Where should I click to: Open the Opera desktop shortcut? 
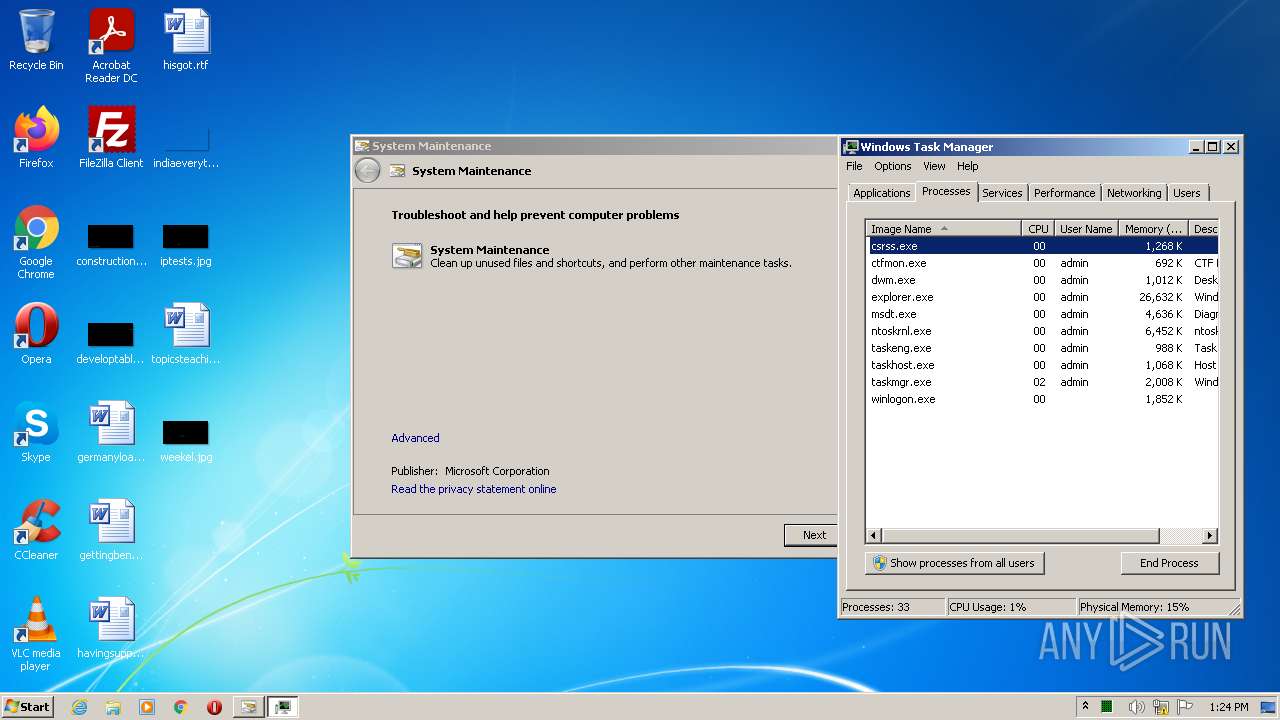[x=36, y=334]
